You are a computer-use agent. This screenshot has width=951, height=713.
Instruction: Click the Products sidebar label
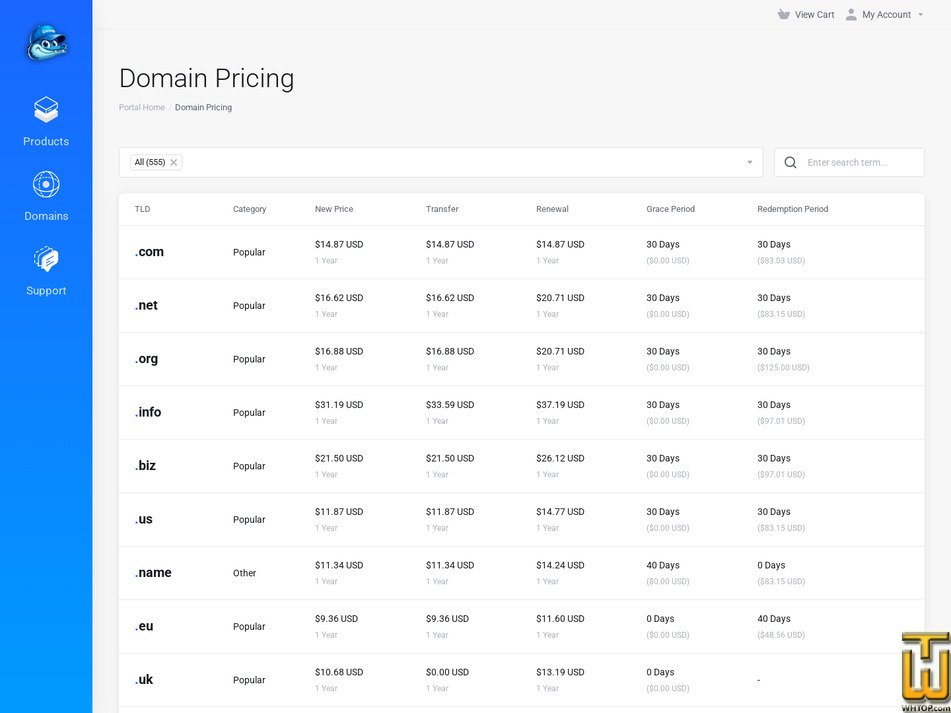46,142
